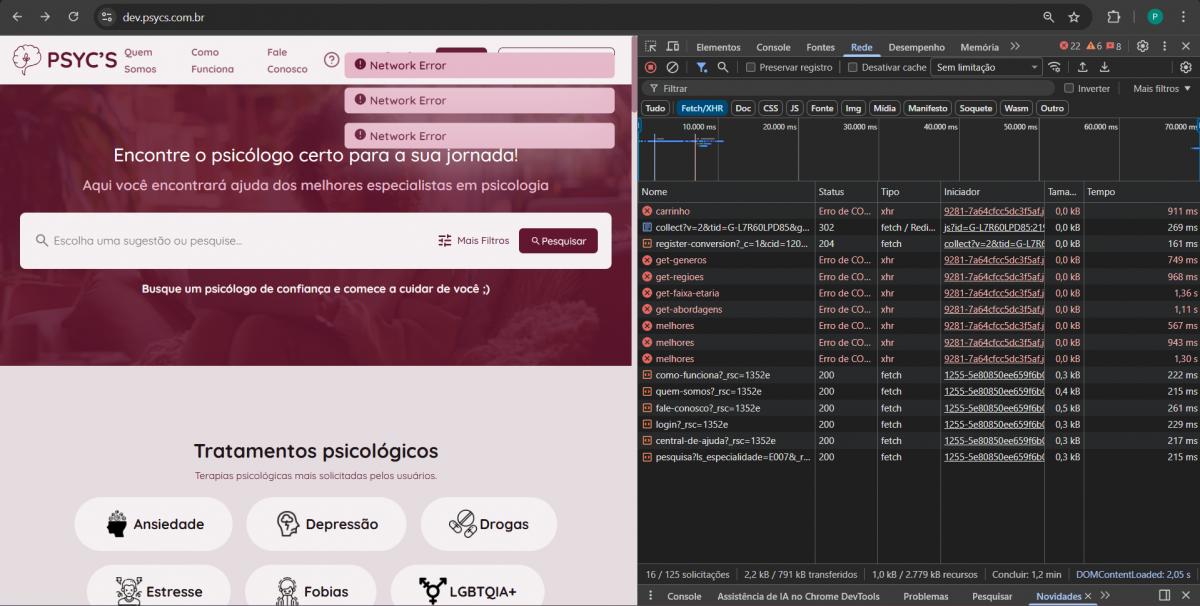This screenshot has height=606, width=1200.
Task: Open the Desempenho tab
Action: (916, 47)
